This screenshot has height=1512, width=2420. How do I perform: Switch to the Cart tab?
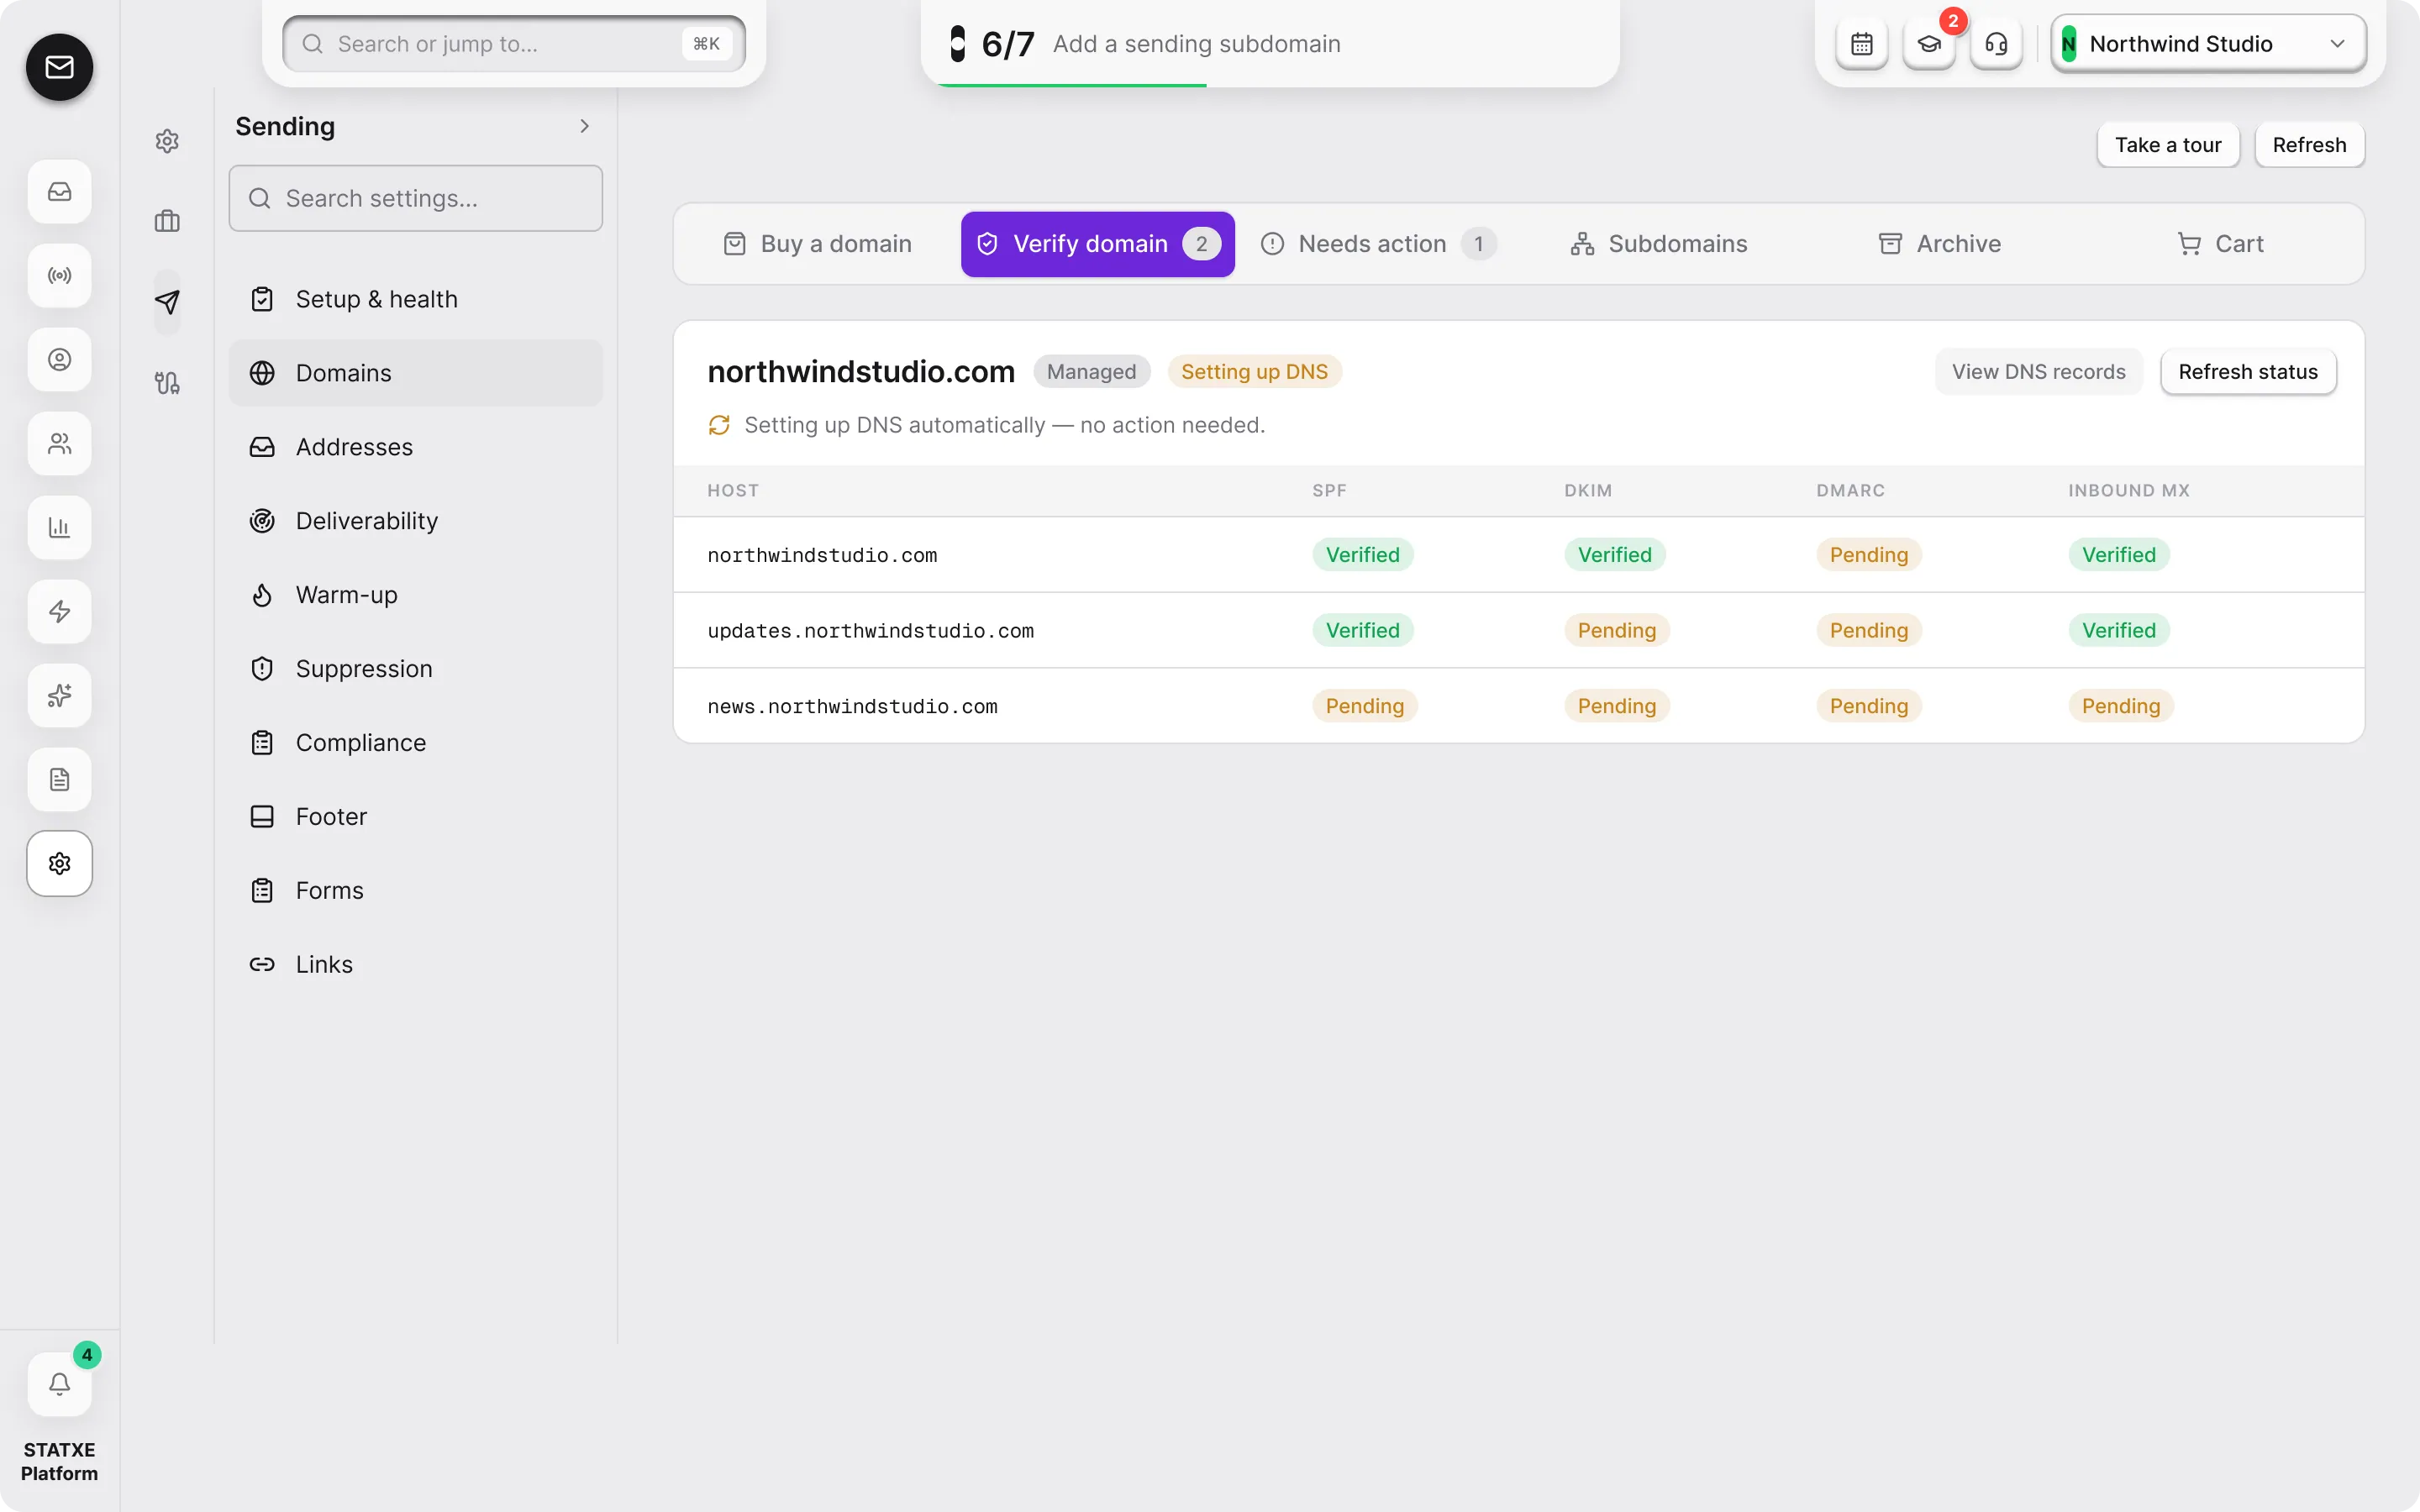[x=2220, y=244]
